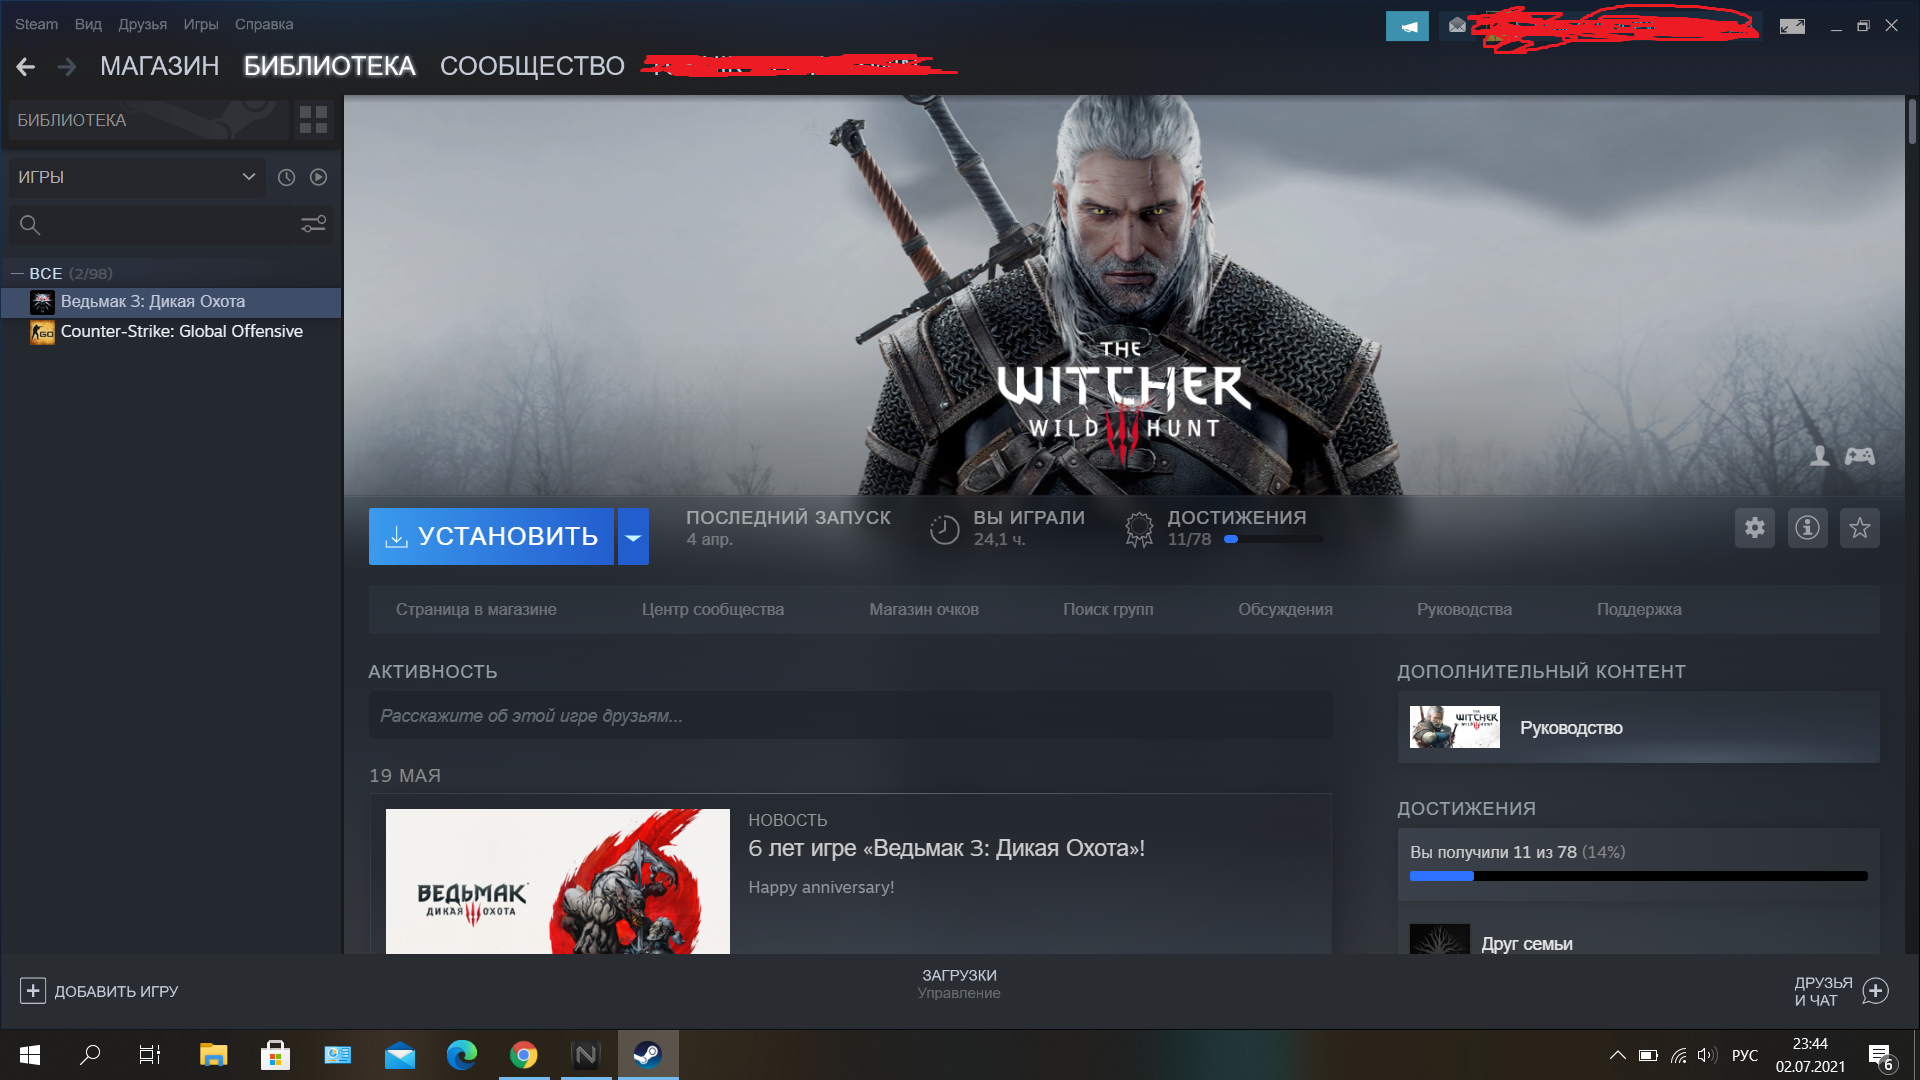Show hidden tray icons chevron
This screenshot has width=1920, height=1080.
tap(1617, 1055)
